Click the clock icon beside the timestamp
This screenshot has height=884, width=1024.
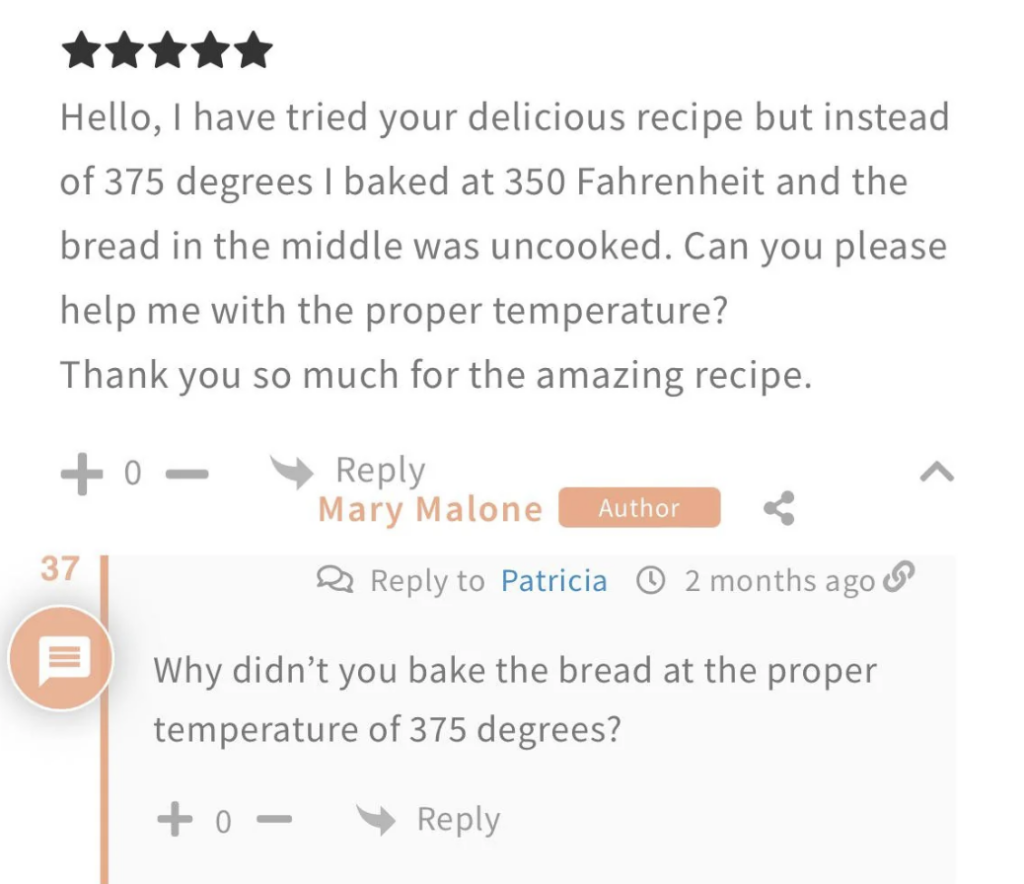[650, 580]
